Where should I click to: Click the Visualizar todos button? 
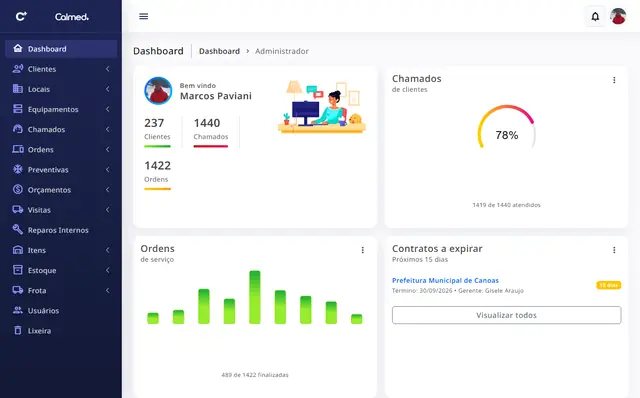507,315
